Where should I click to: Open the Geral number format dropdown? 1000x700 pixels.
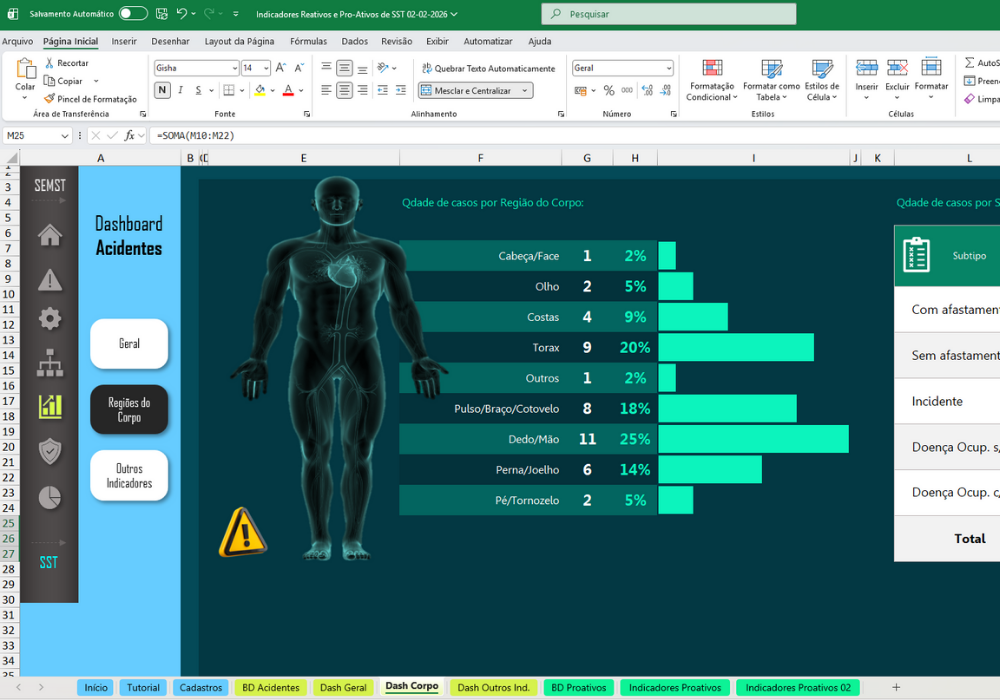(x=668, y=68)
